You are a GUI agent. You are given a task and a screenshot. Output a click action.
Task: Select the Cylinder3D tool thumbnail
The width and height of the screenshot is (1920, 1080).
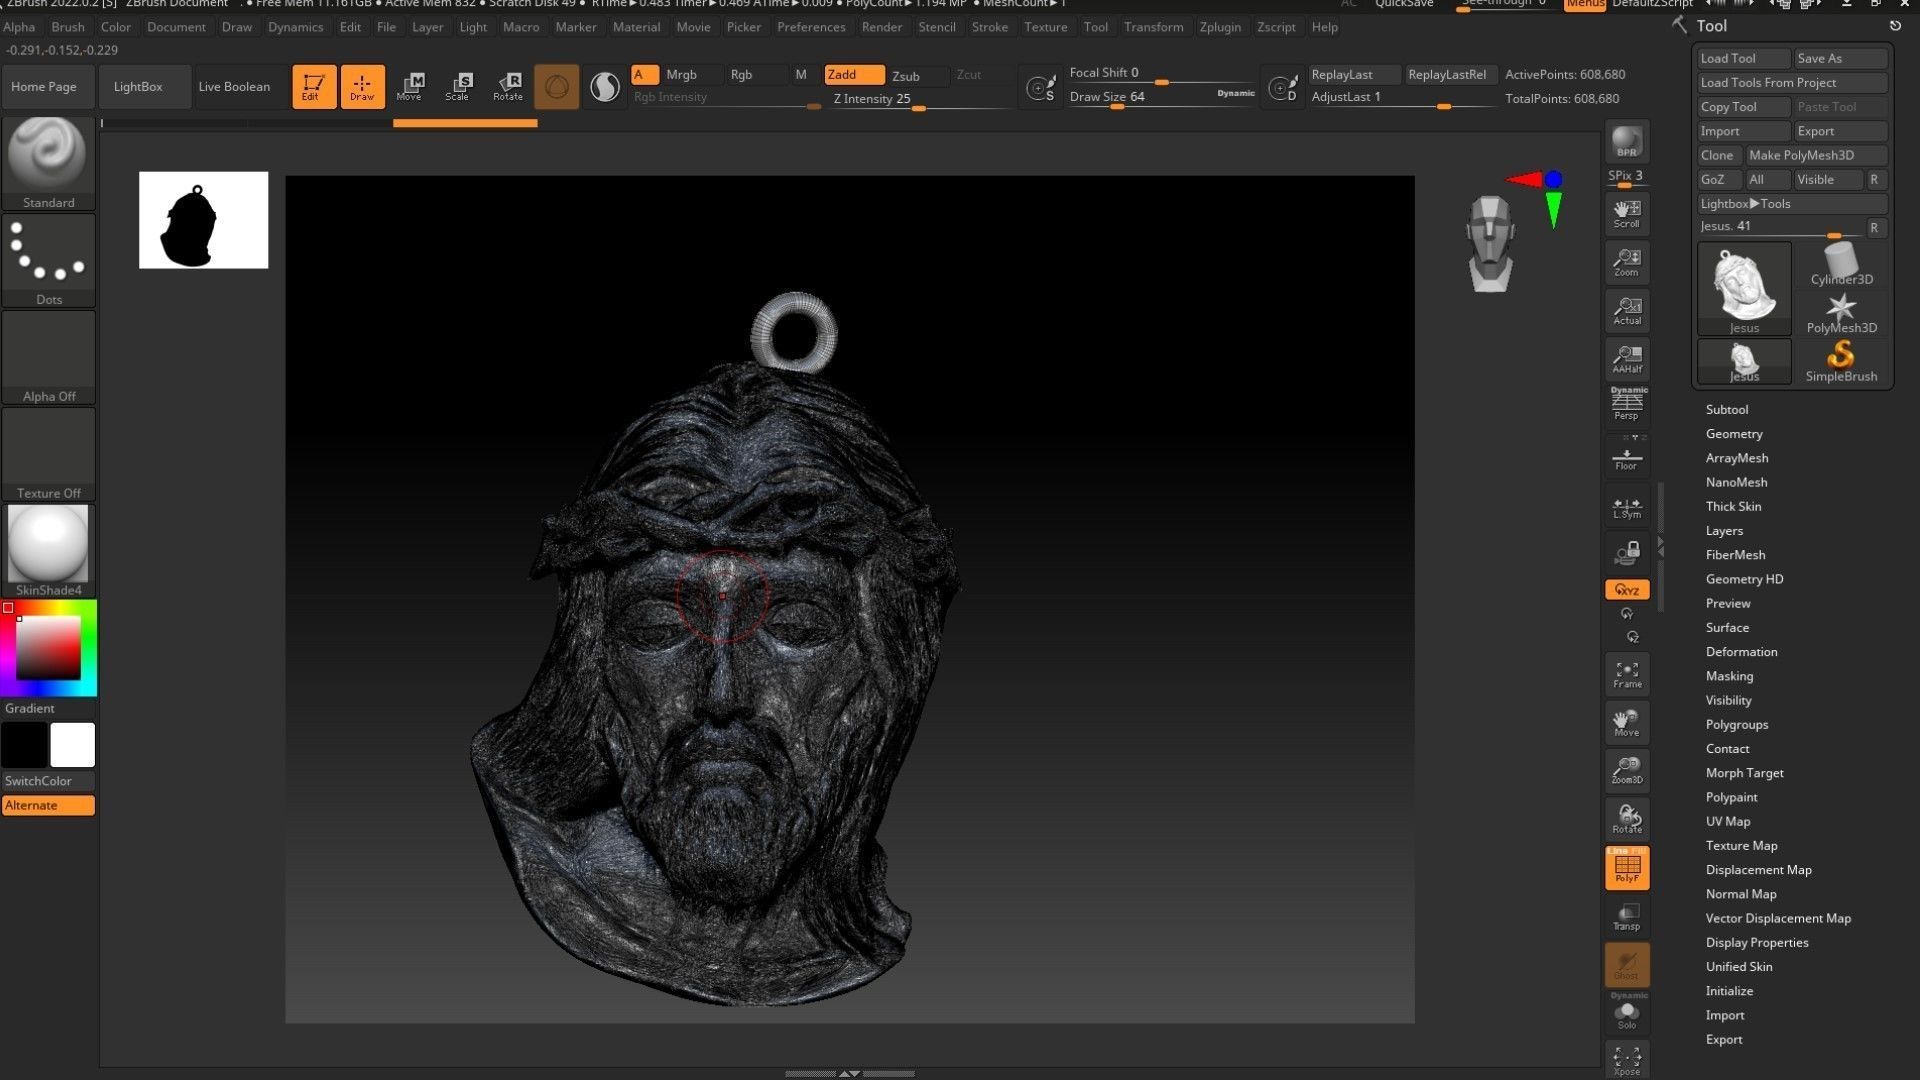1841,264
